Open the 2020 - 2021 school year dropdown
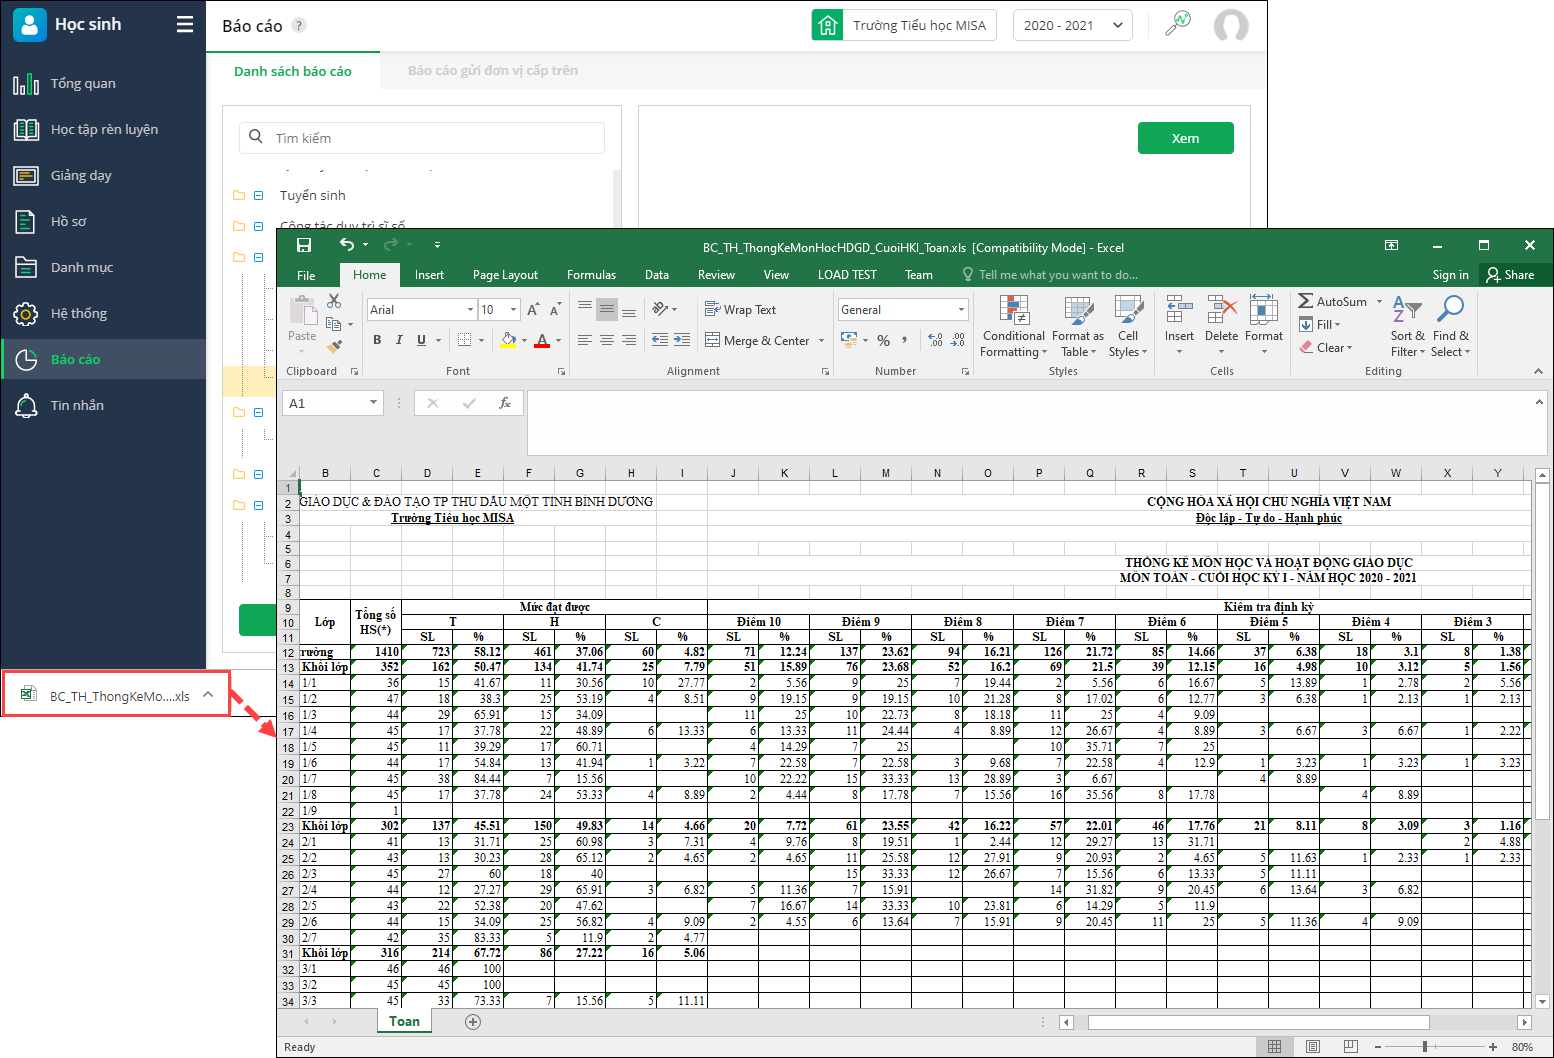 (1072, 26)
